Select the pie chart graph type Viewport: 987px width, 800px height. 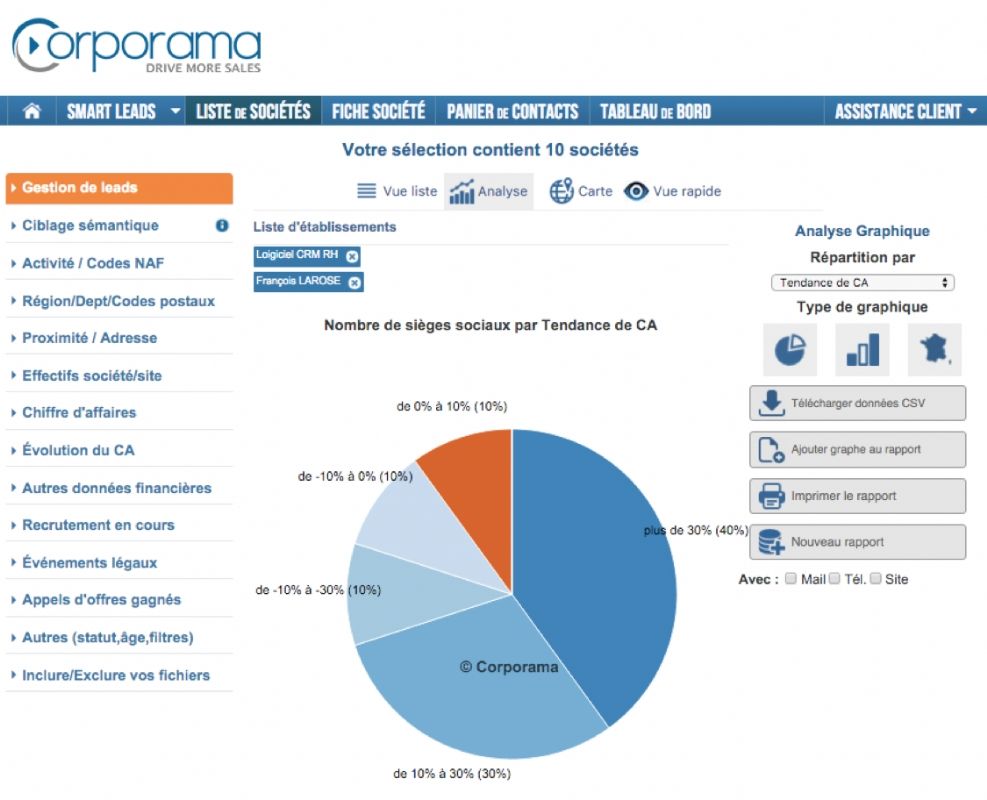790,350
